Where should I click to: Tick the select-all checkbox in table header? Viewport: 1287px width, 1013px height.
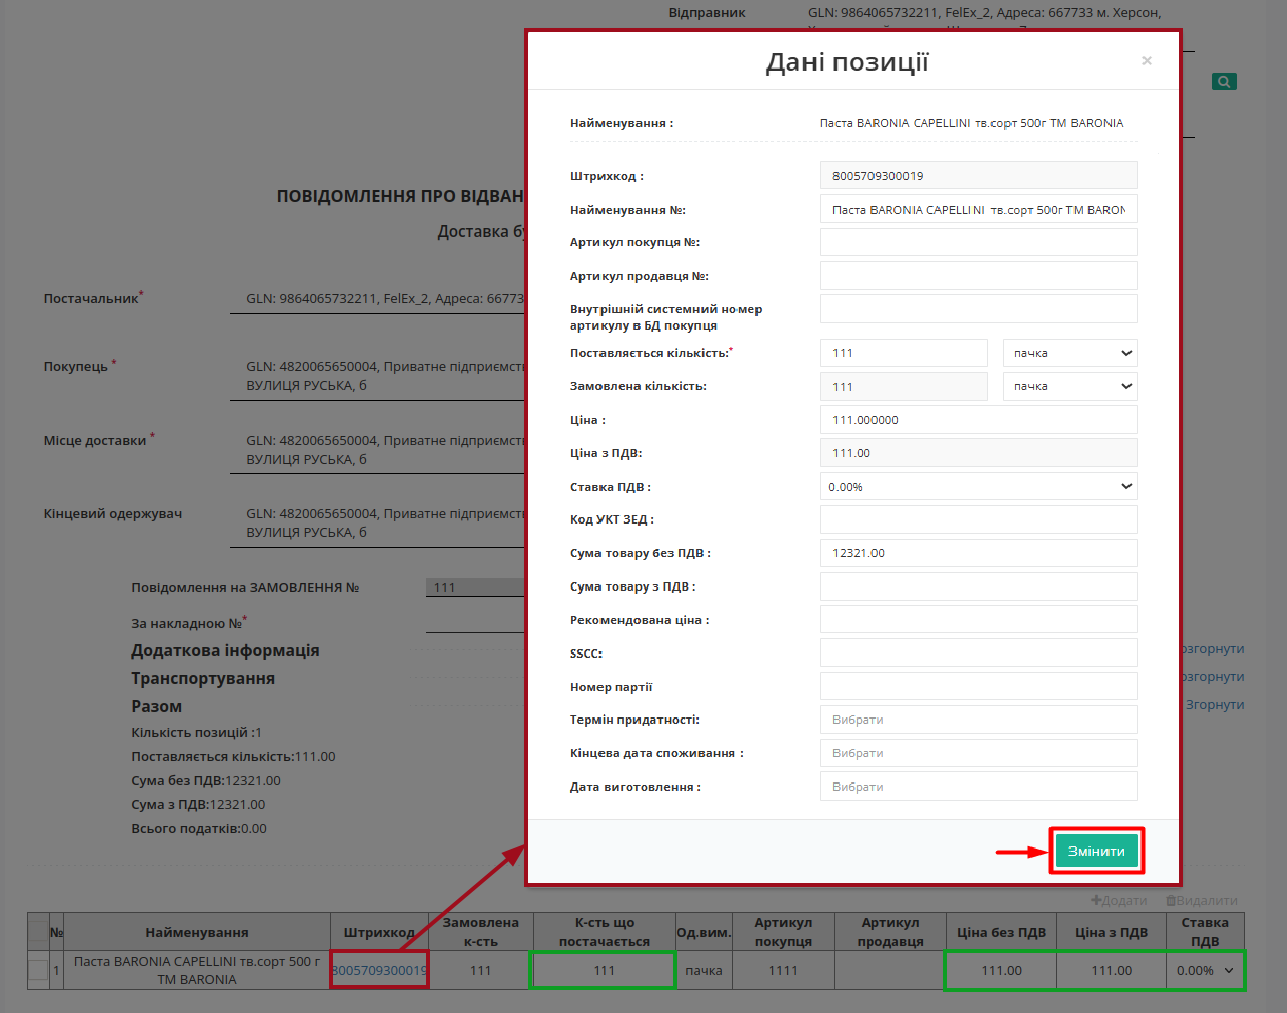38,932
